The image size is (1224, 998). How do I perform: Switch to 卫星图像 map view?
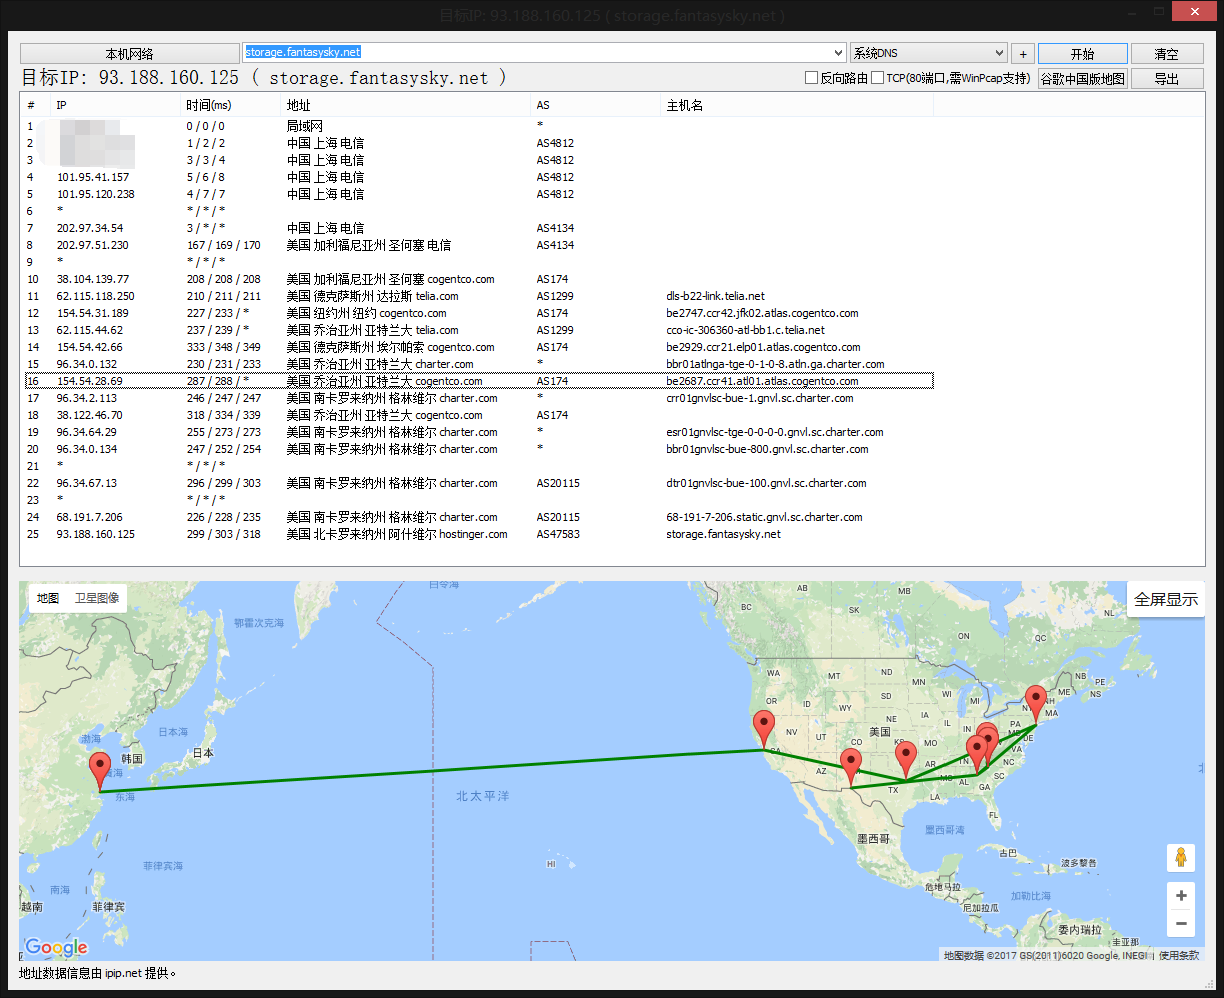pyautogui.click(x=97, y=598)
